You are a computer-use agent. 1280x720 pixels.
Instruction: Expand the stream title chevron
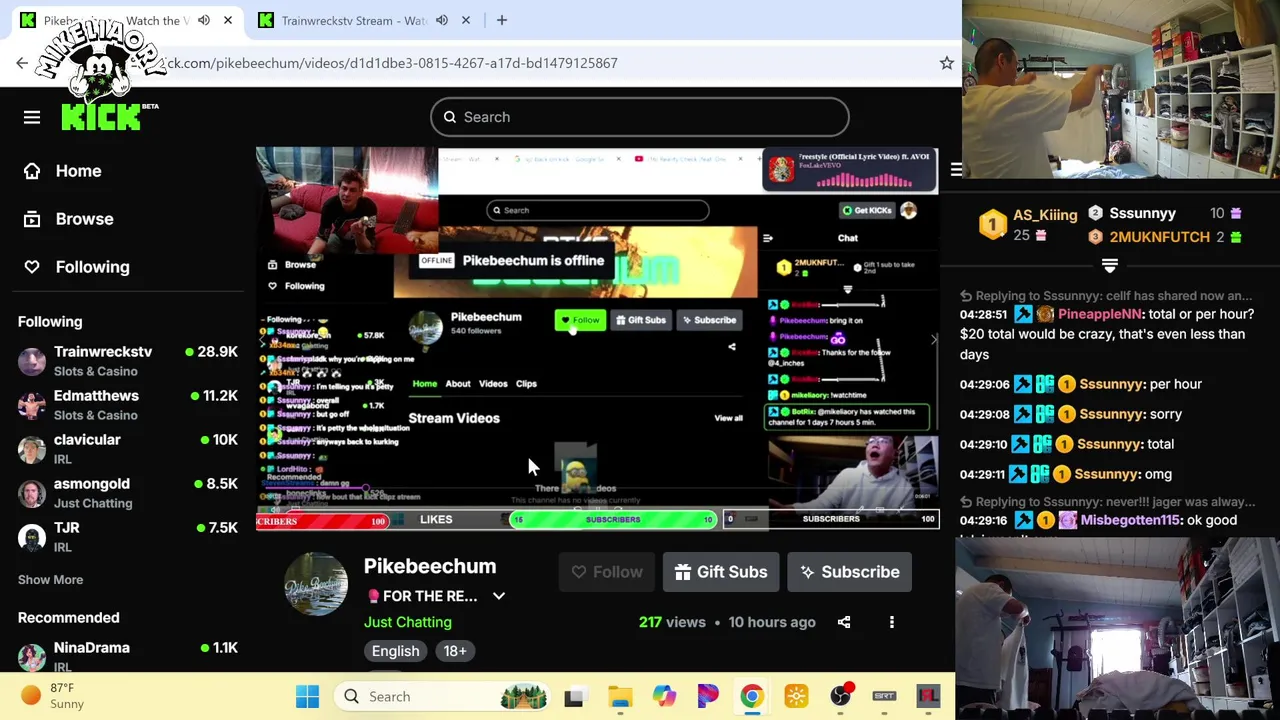coord(499,596)
